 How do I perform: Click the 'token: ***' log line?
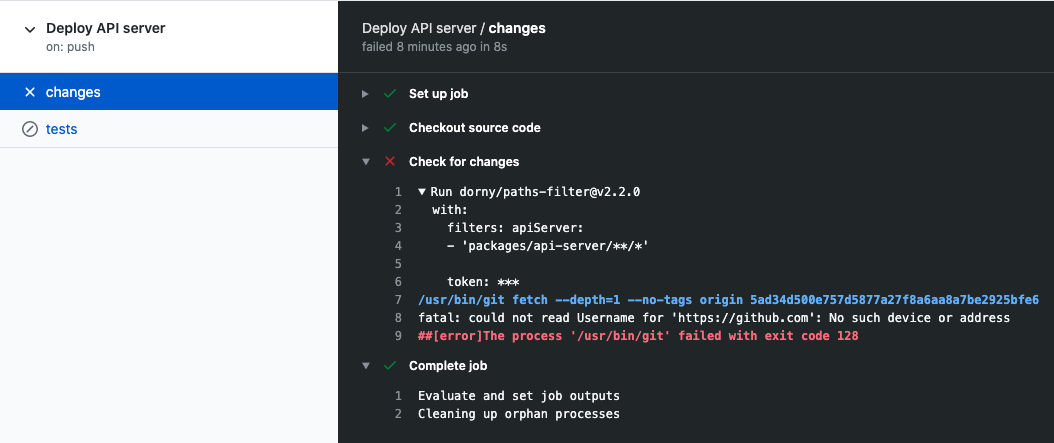(x=483, y=282)
